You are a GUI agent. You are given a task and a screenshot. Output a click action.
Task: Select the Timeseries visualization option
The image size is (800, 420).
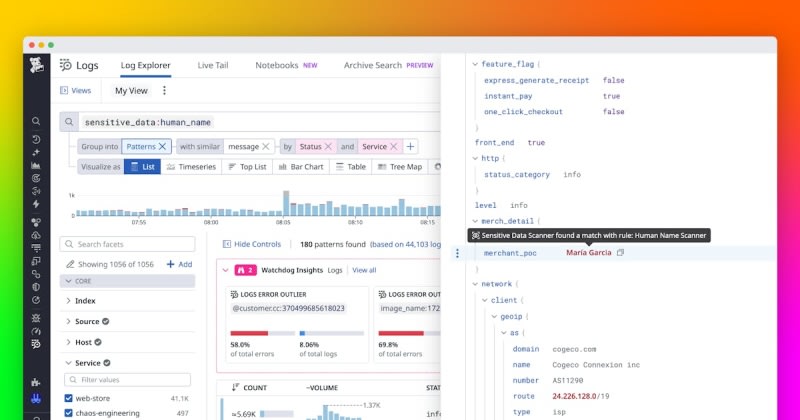[192, 167]
